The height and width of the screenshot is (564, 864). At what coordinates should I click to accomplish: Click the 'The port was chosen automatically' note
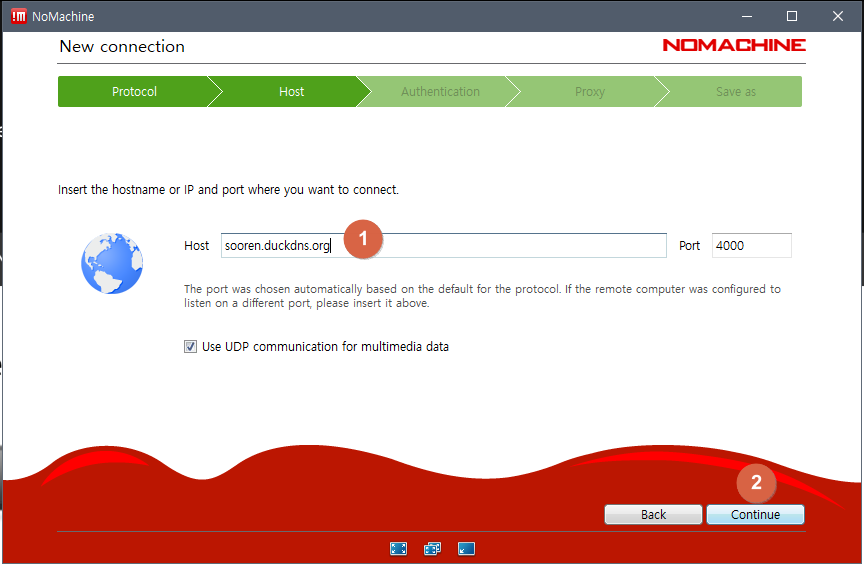482,296
